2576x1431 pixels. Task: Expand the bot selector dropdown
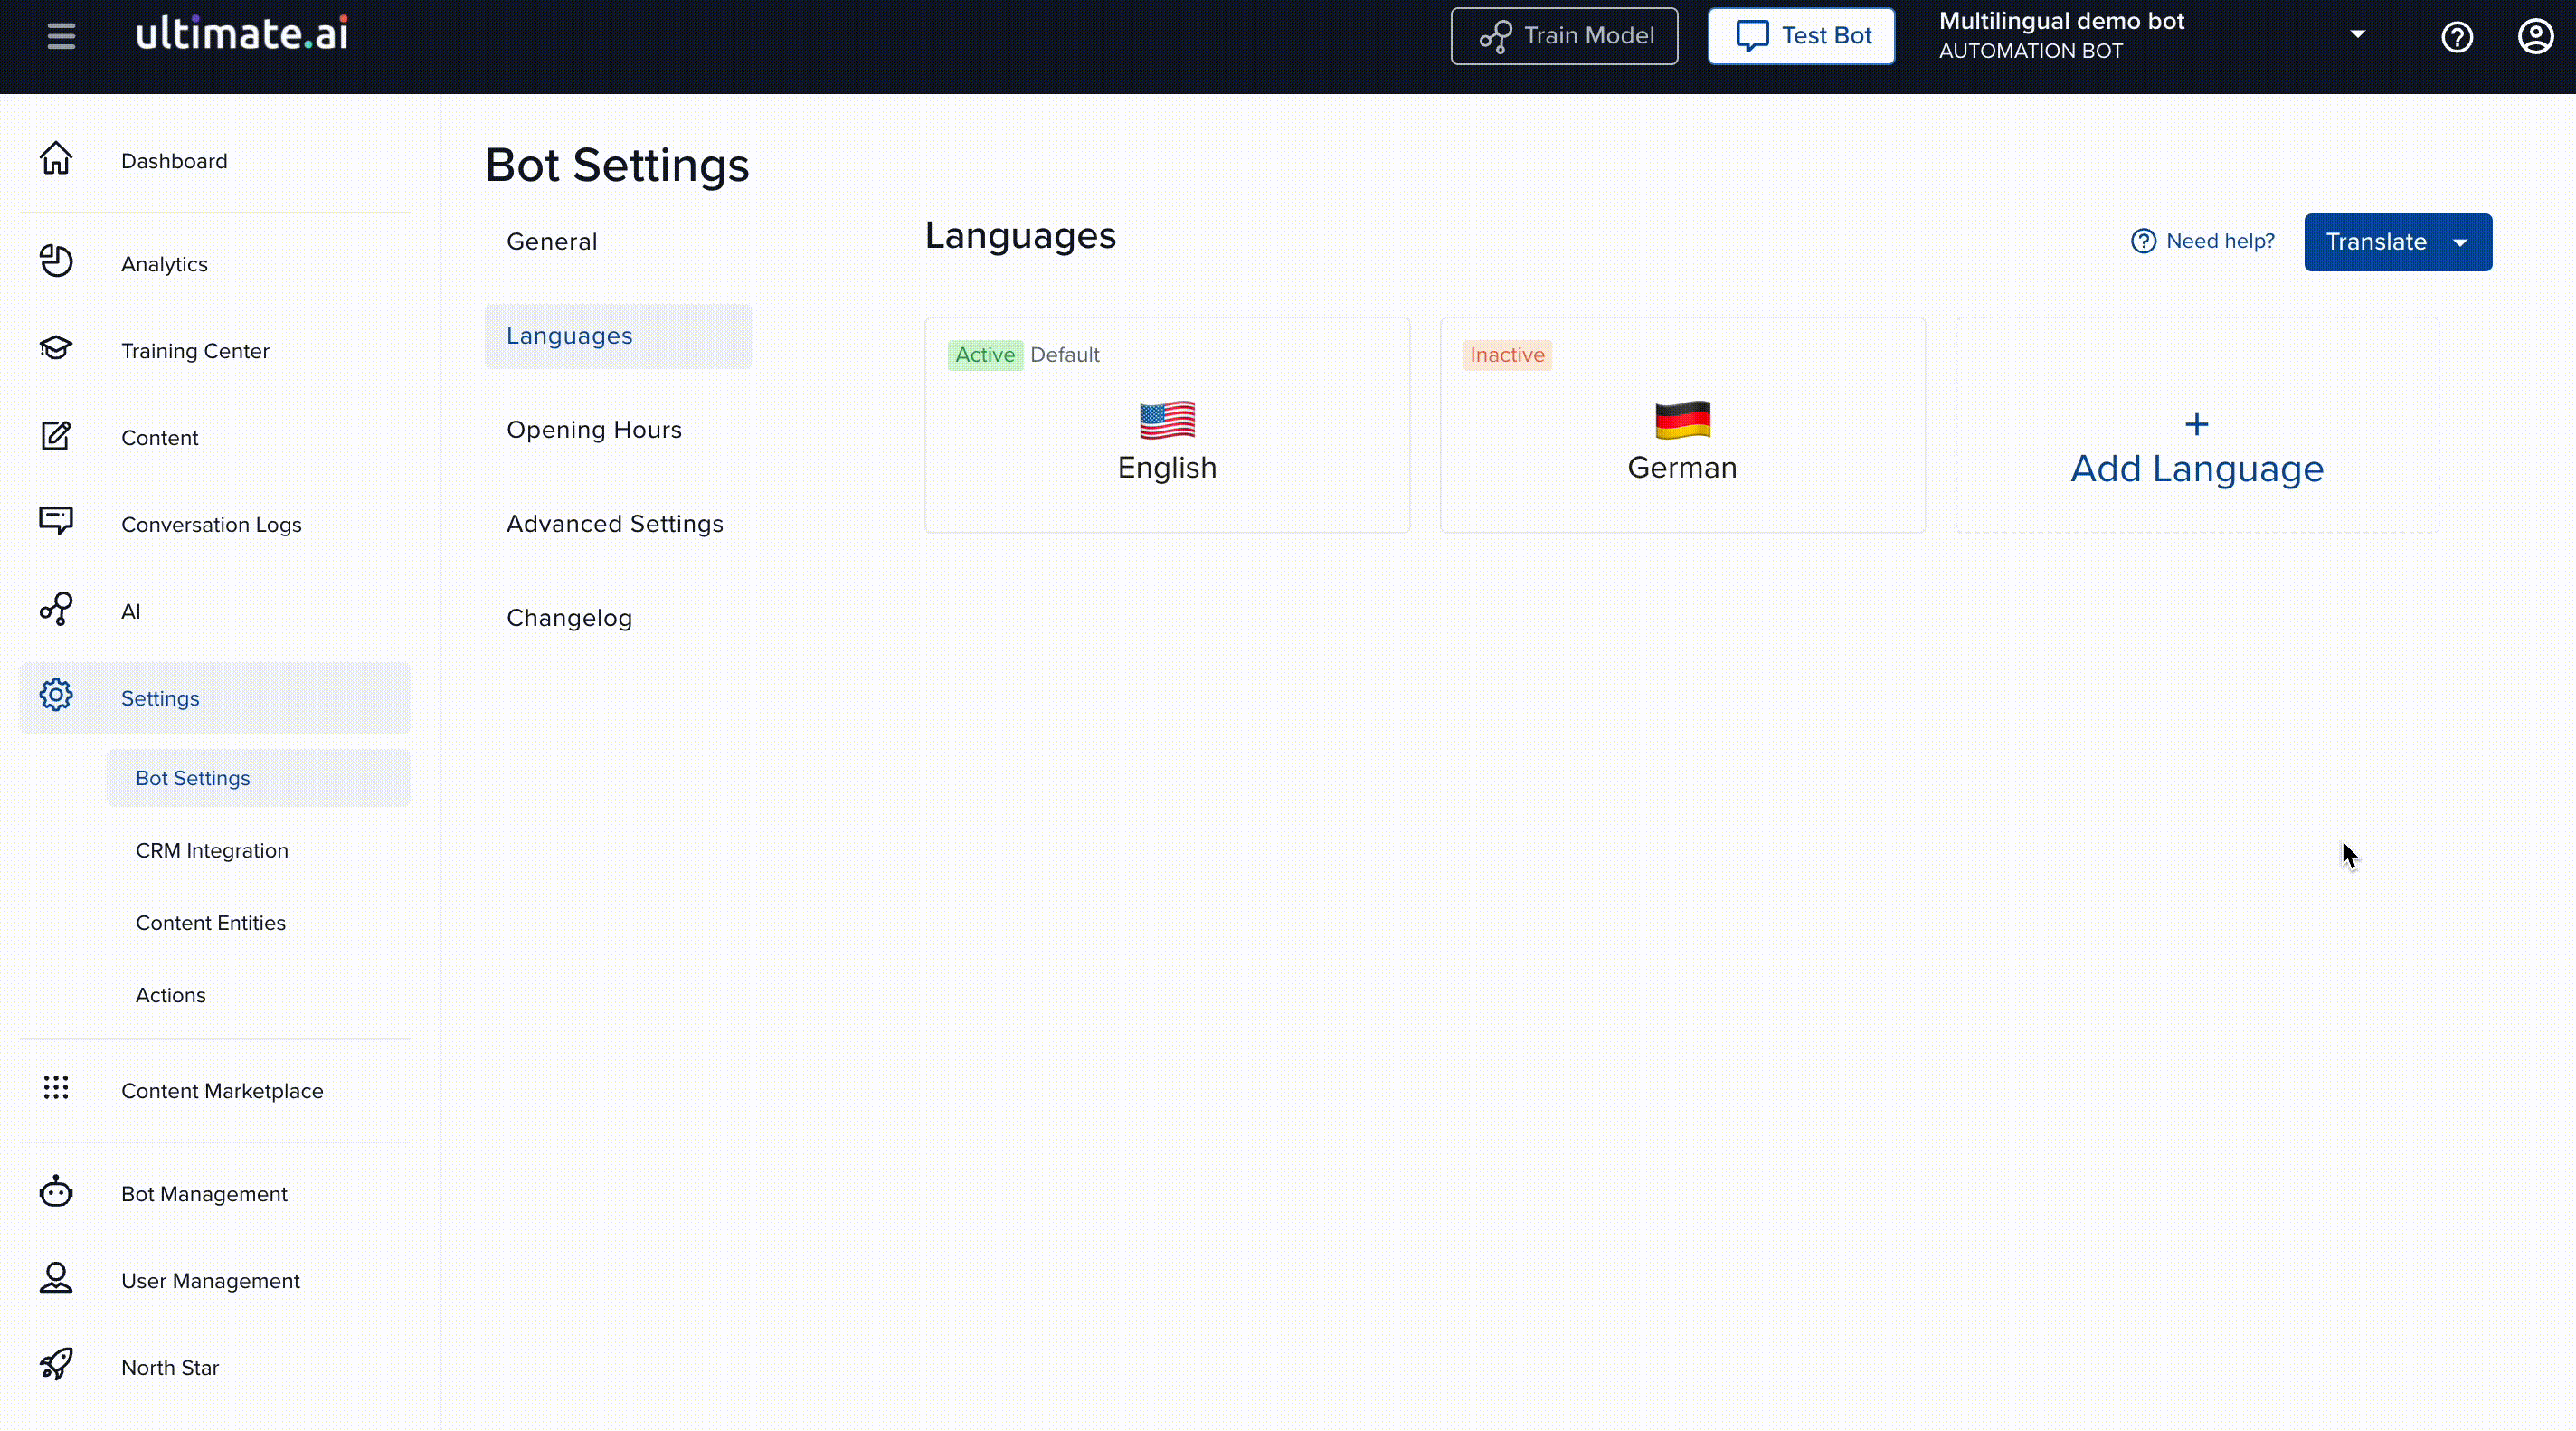[x=2357, y=33]
